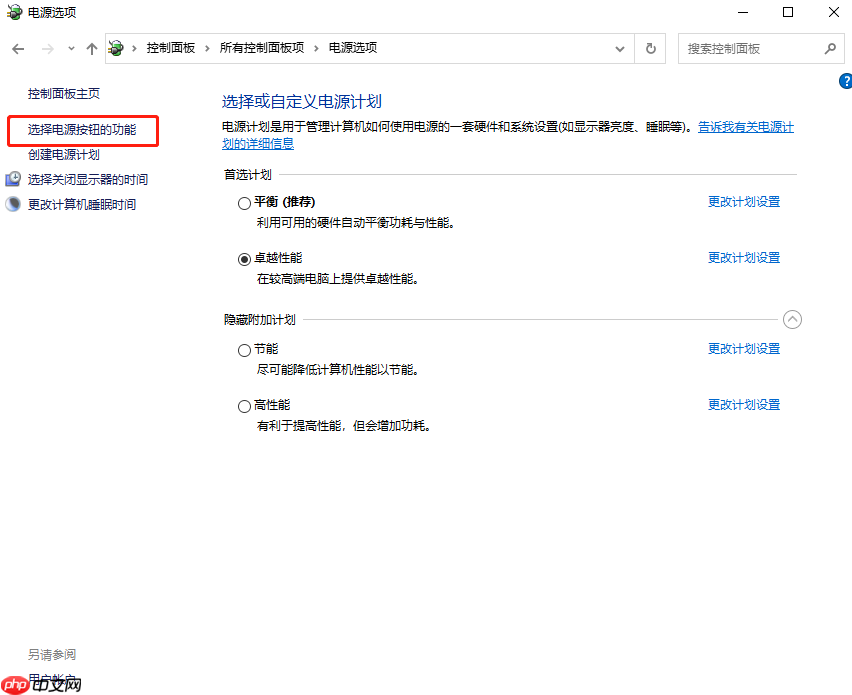Open the address bar history dropdown

tap(620, 47)
